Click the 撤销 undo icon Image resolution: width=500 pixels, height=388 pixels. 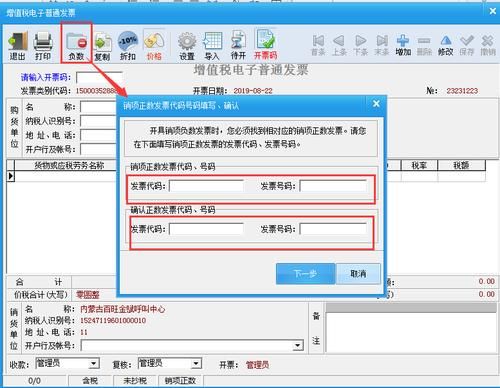[x=488, y=45]
